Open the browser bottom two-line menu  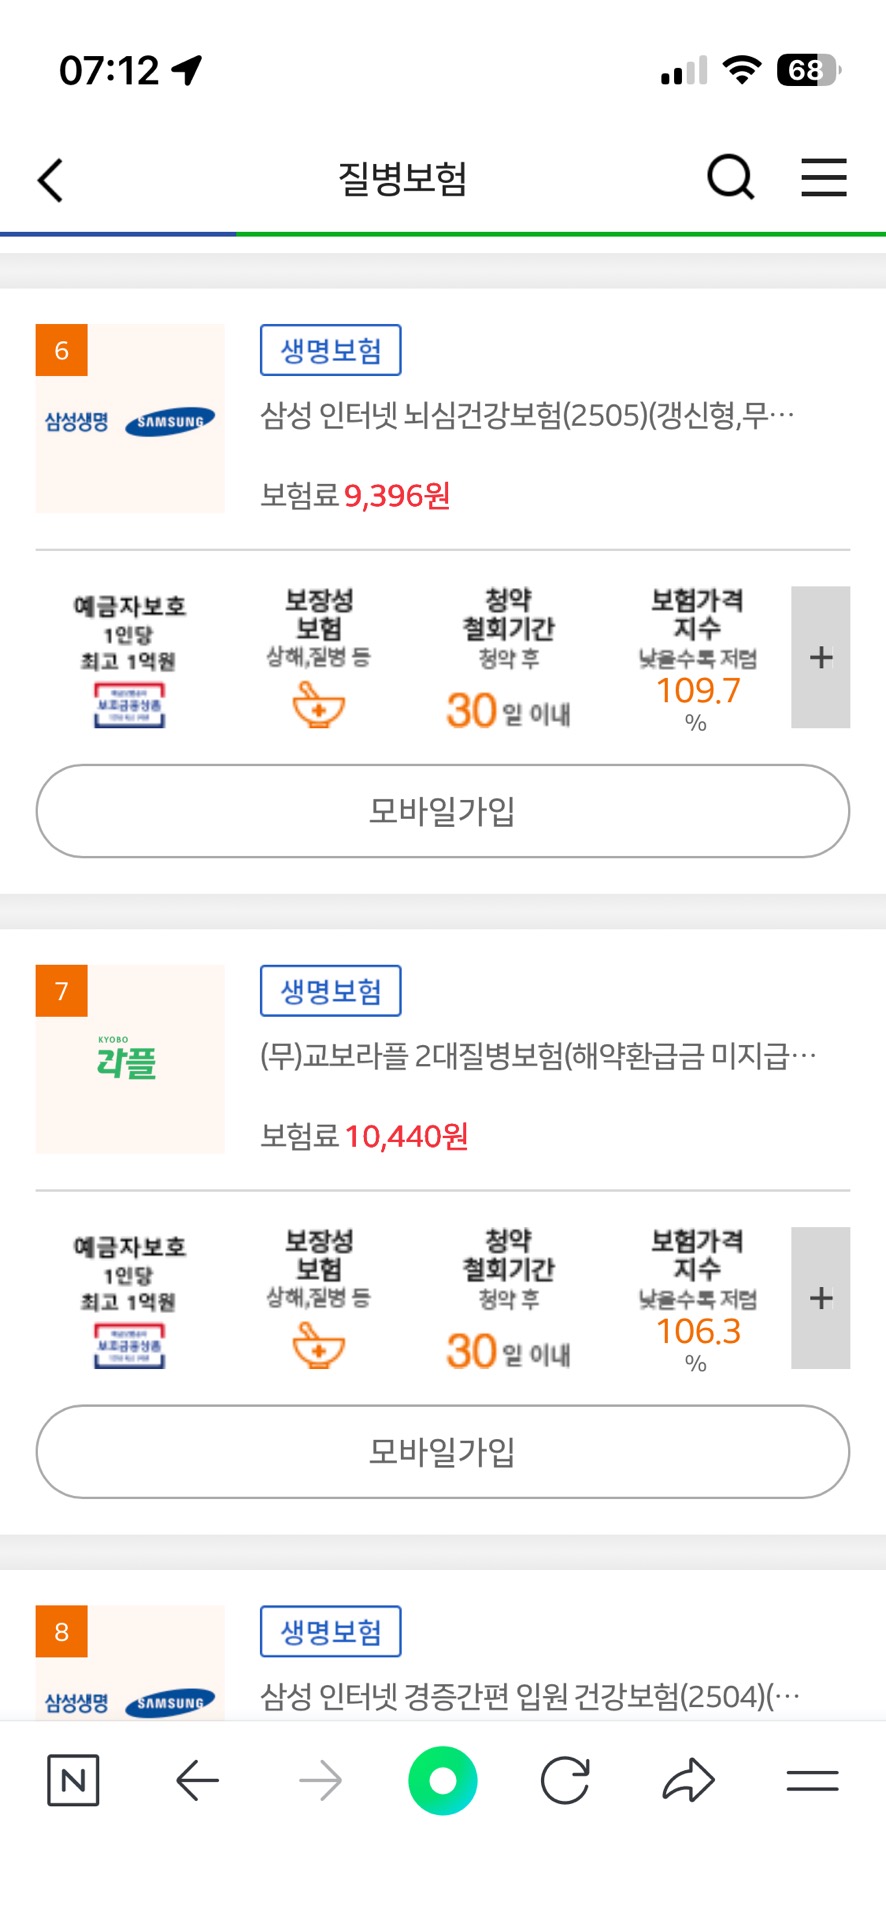(812, 1780)
